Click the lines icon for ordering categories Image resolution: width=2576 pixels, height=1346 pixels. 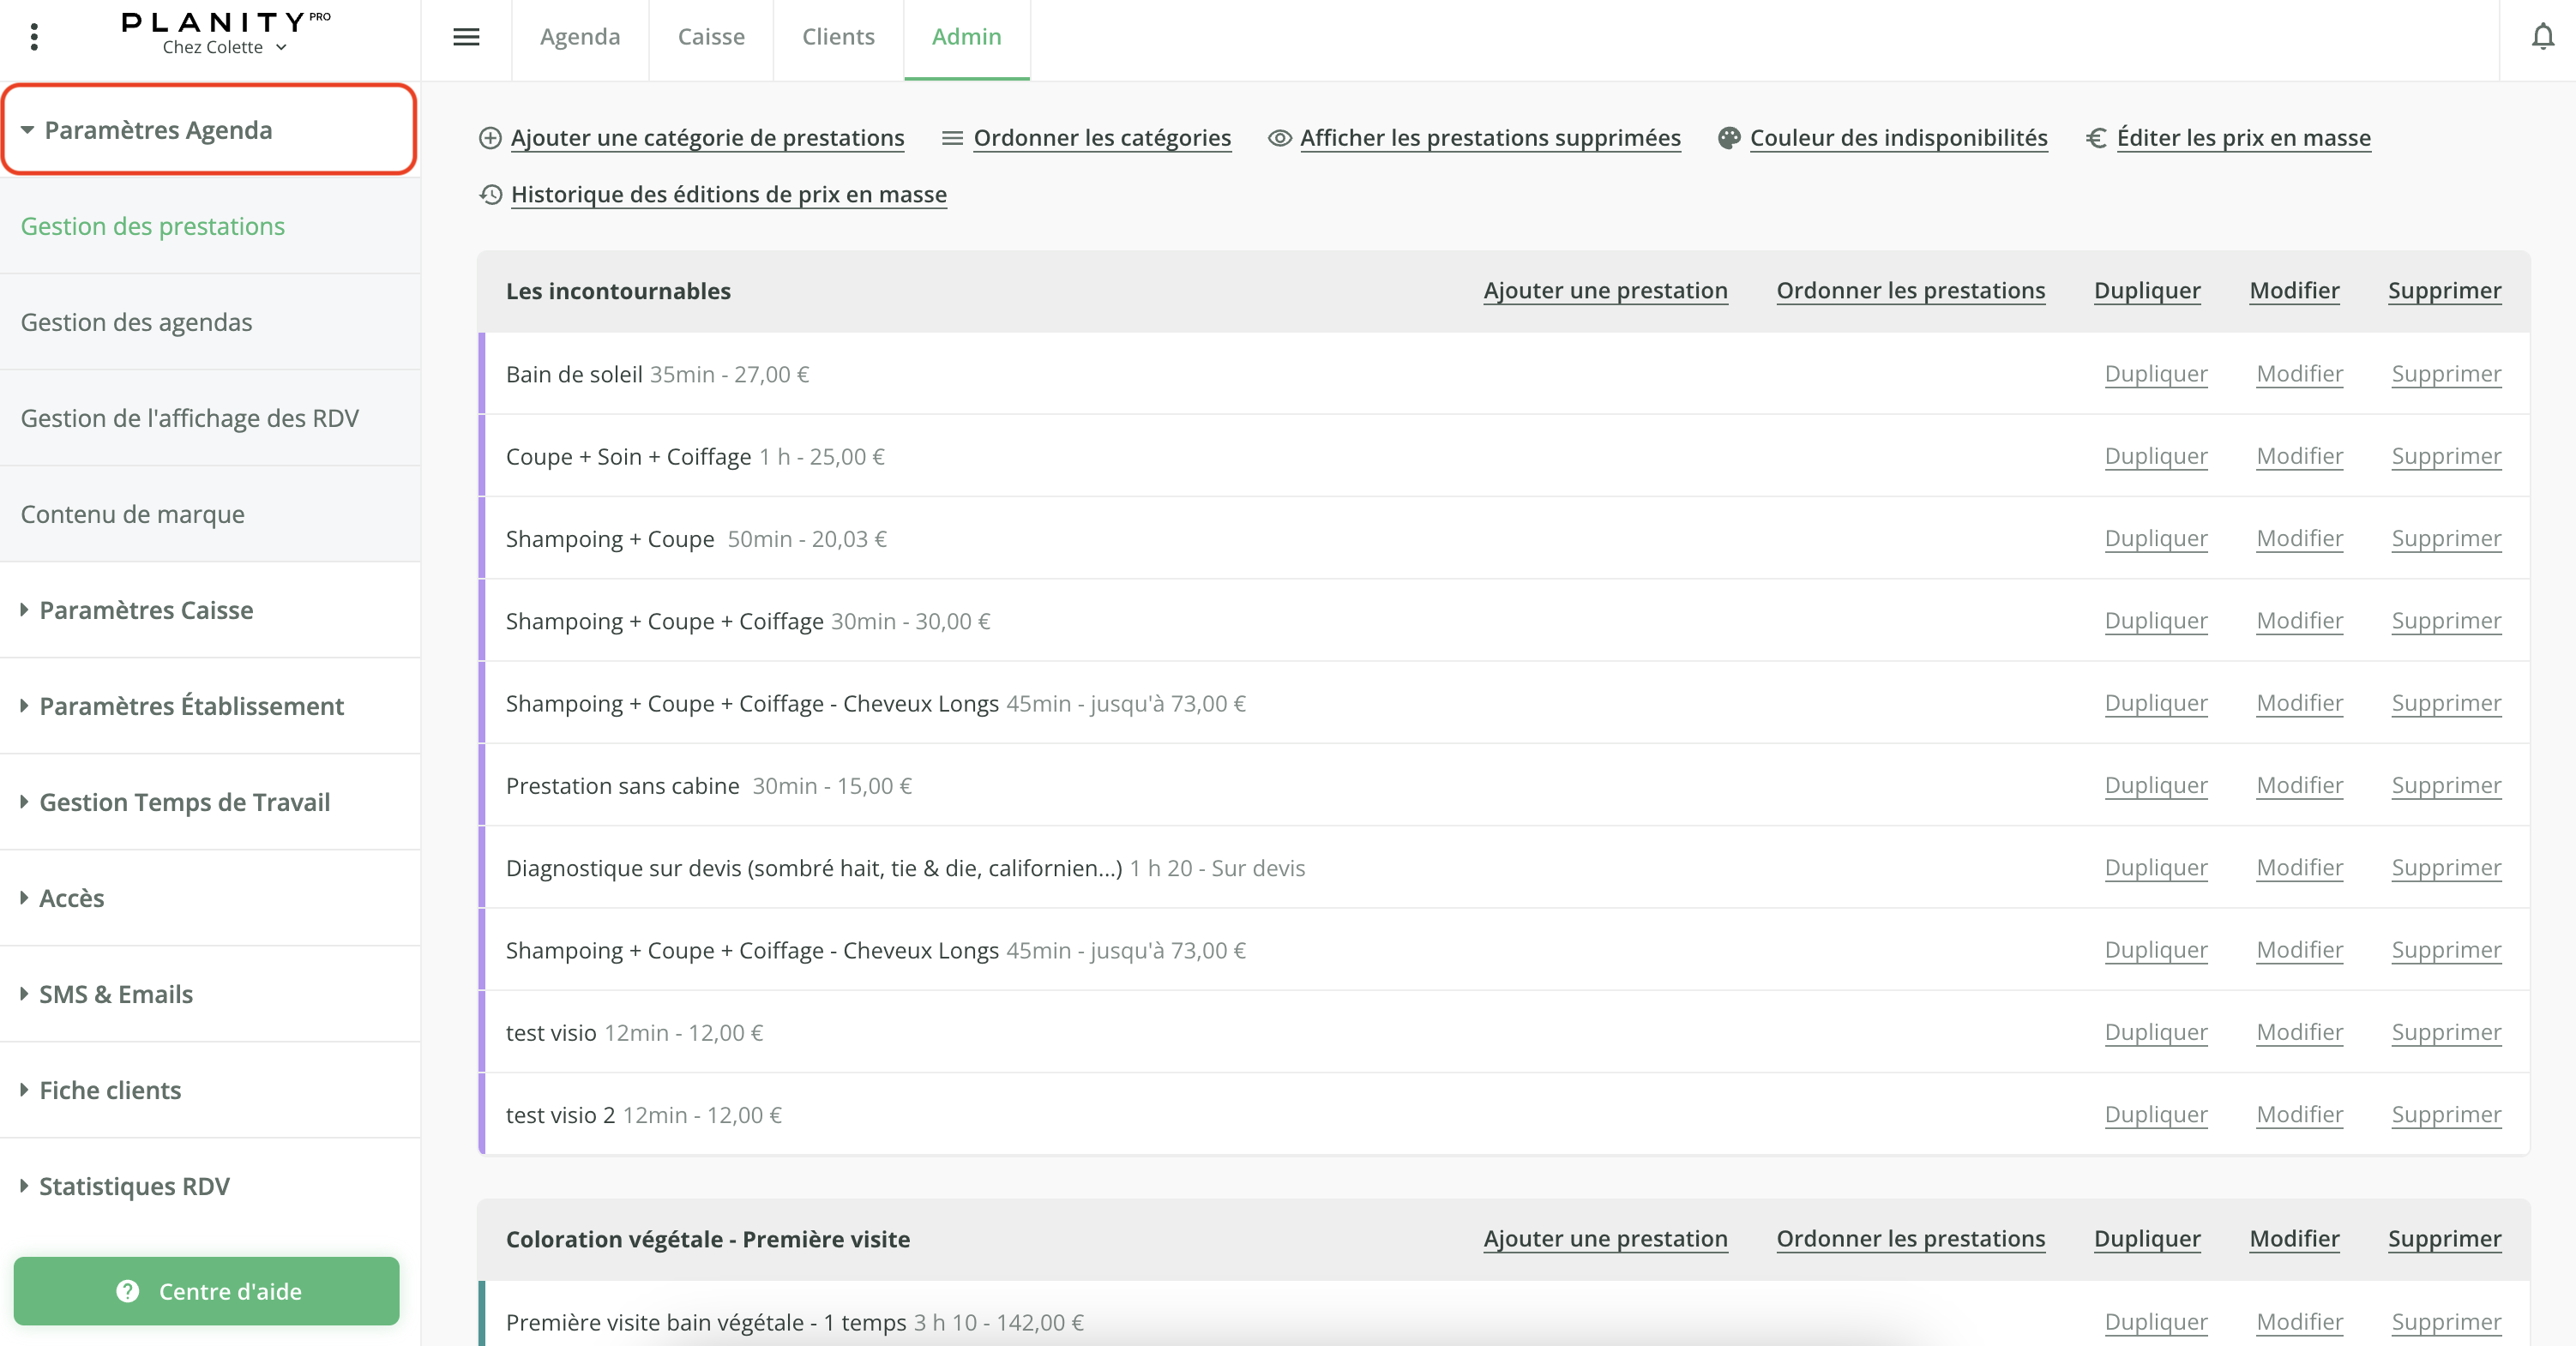pyautogui.click(x=952, y=138)
